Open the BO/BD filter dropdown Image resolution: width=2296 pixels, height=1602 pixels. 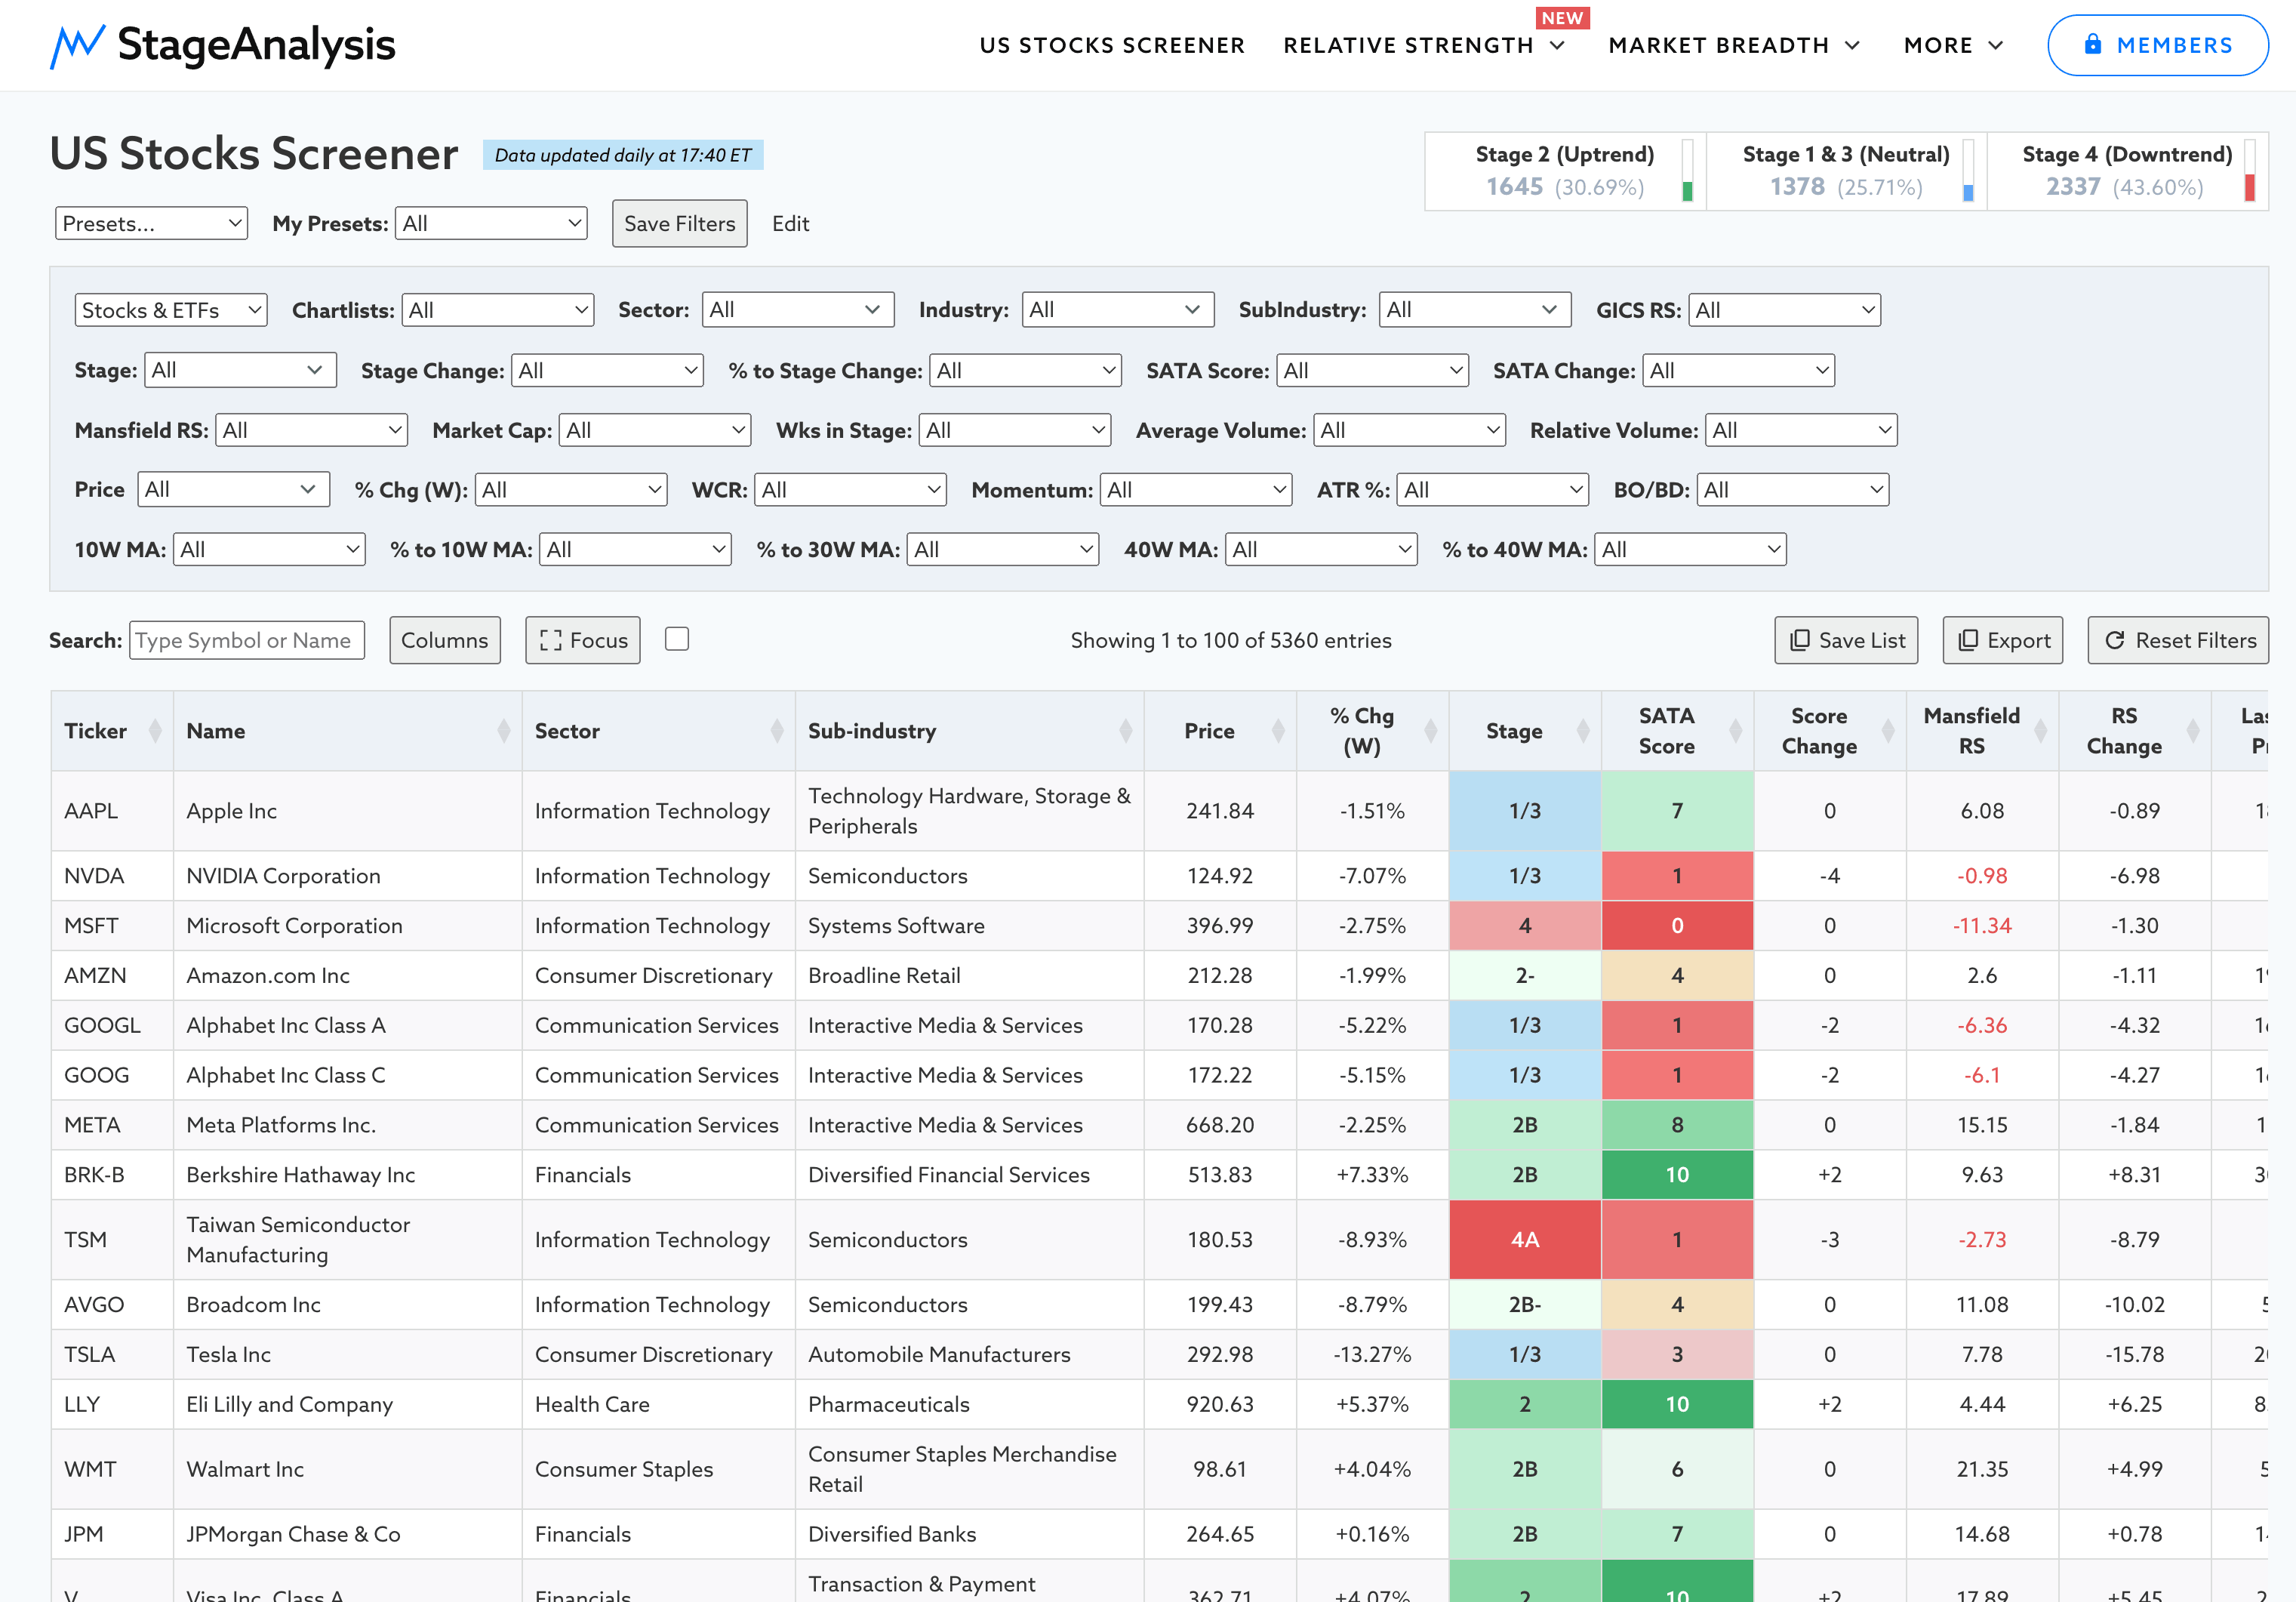point(1793,490)
